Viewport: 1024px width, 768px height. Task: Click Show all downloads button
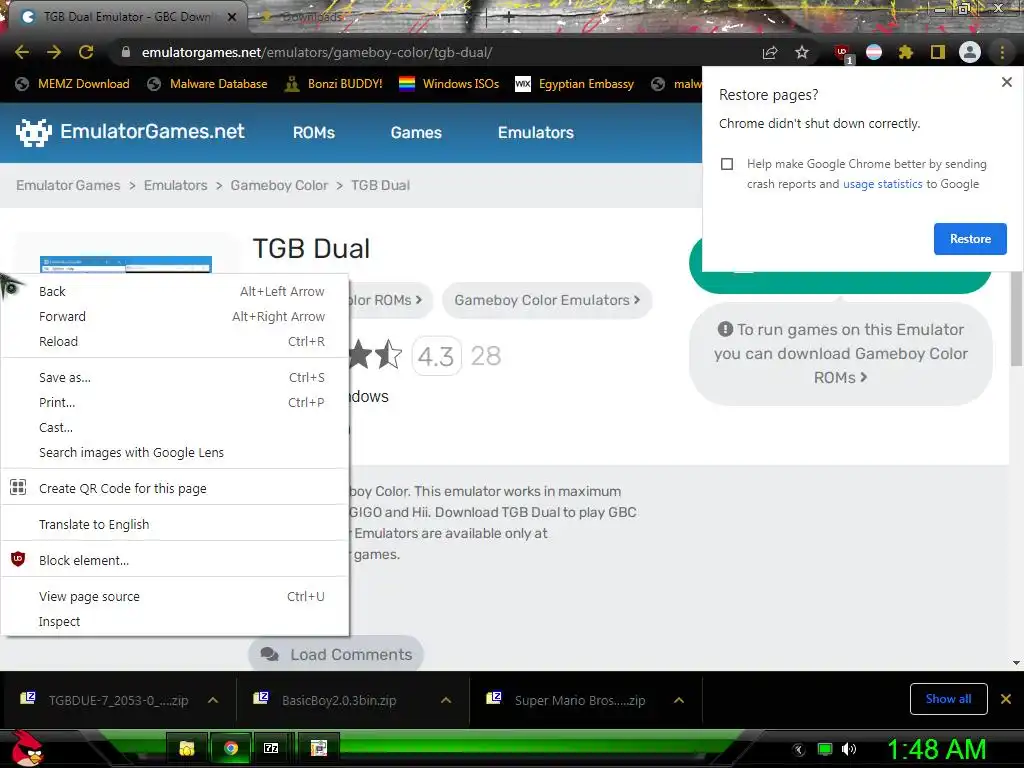[x=948, y=699]
